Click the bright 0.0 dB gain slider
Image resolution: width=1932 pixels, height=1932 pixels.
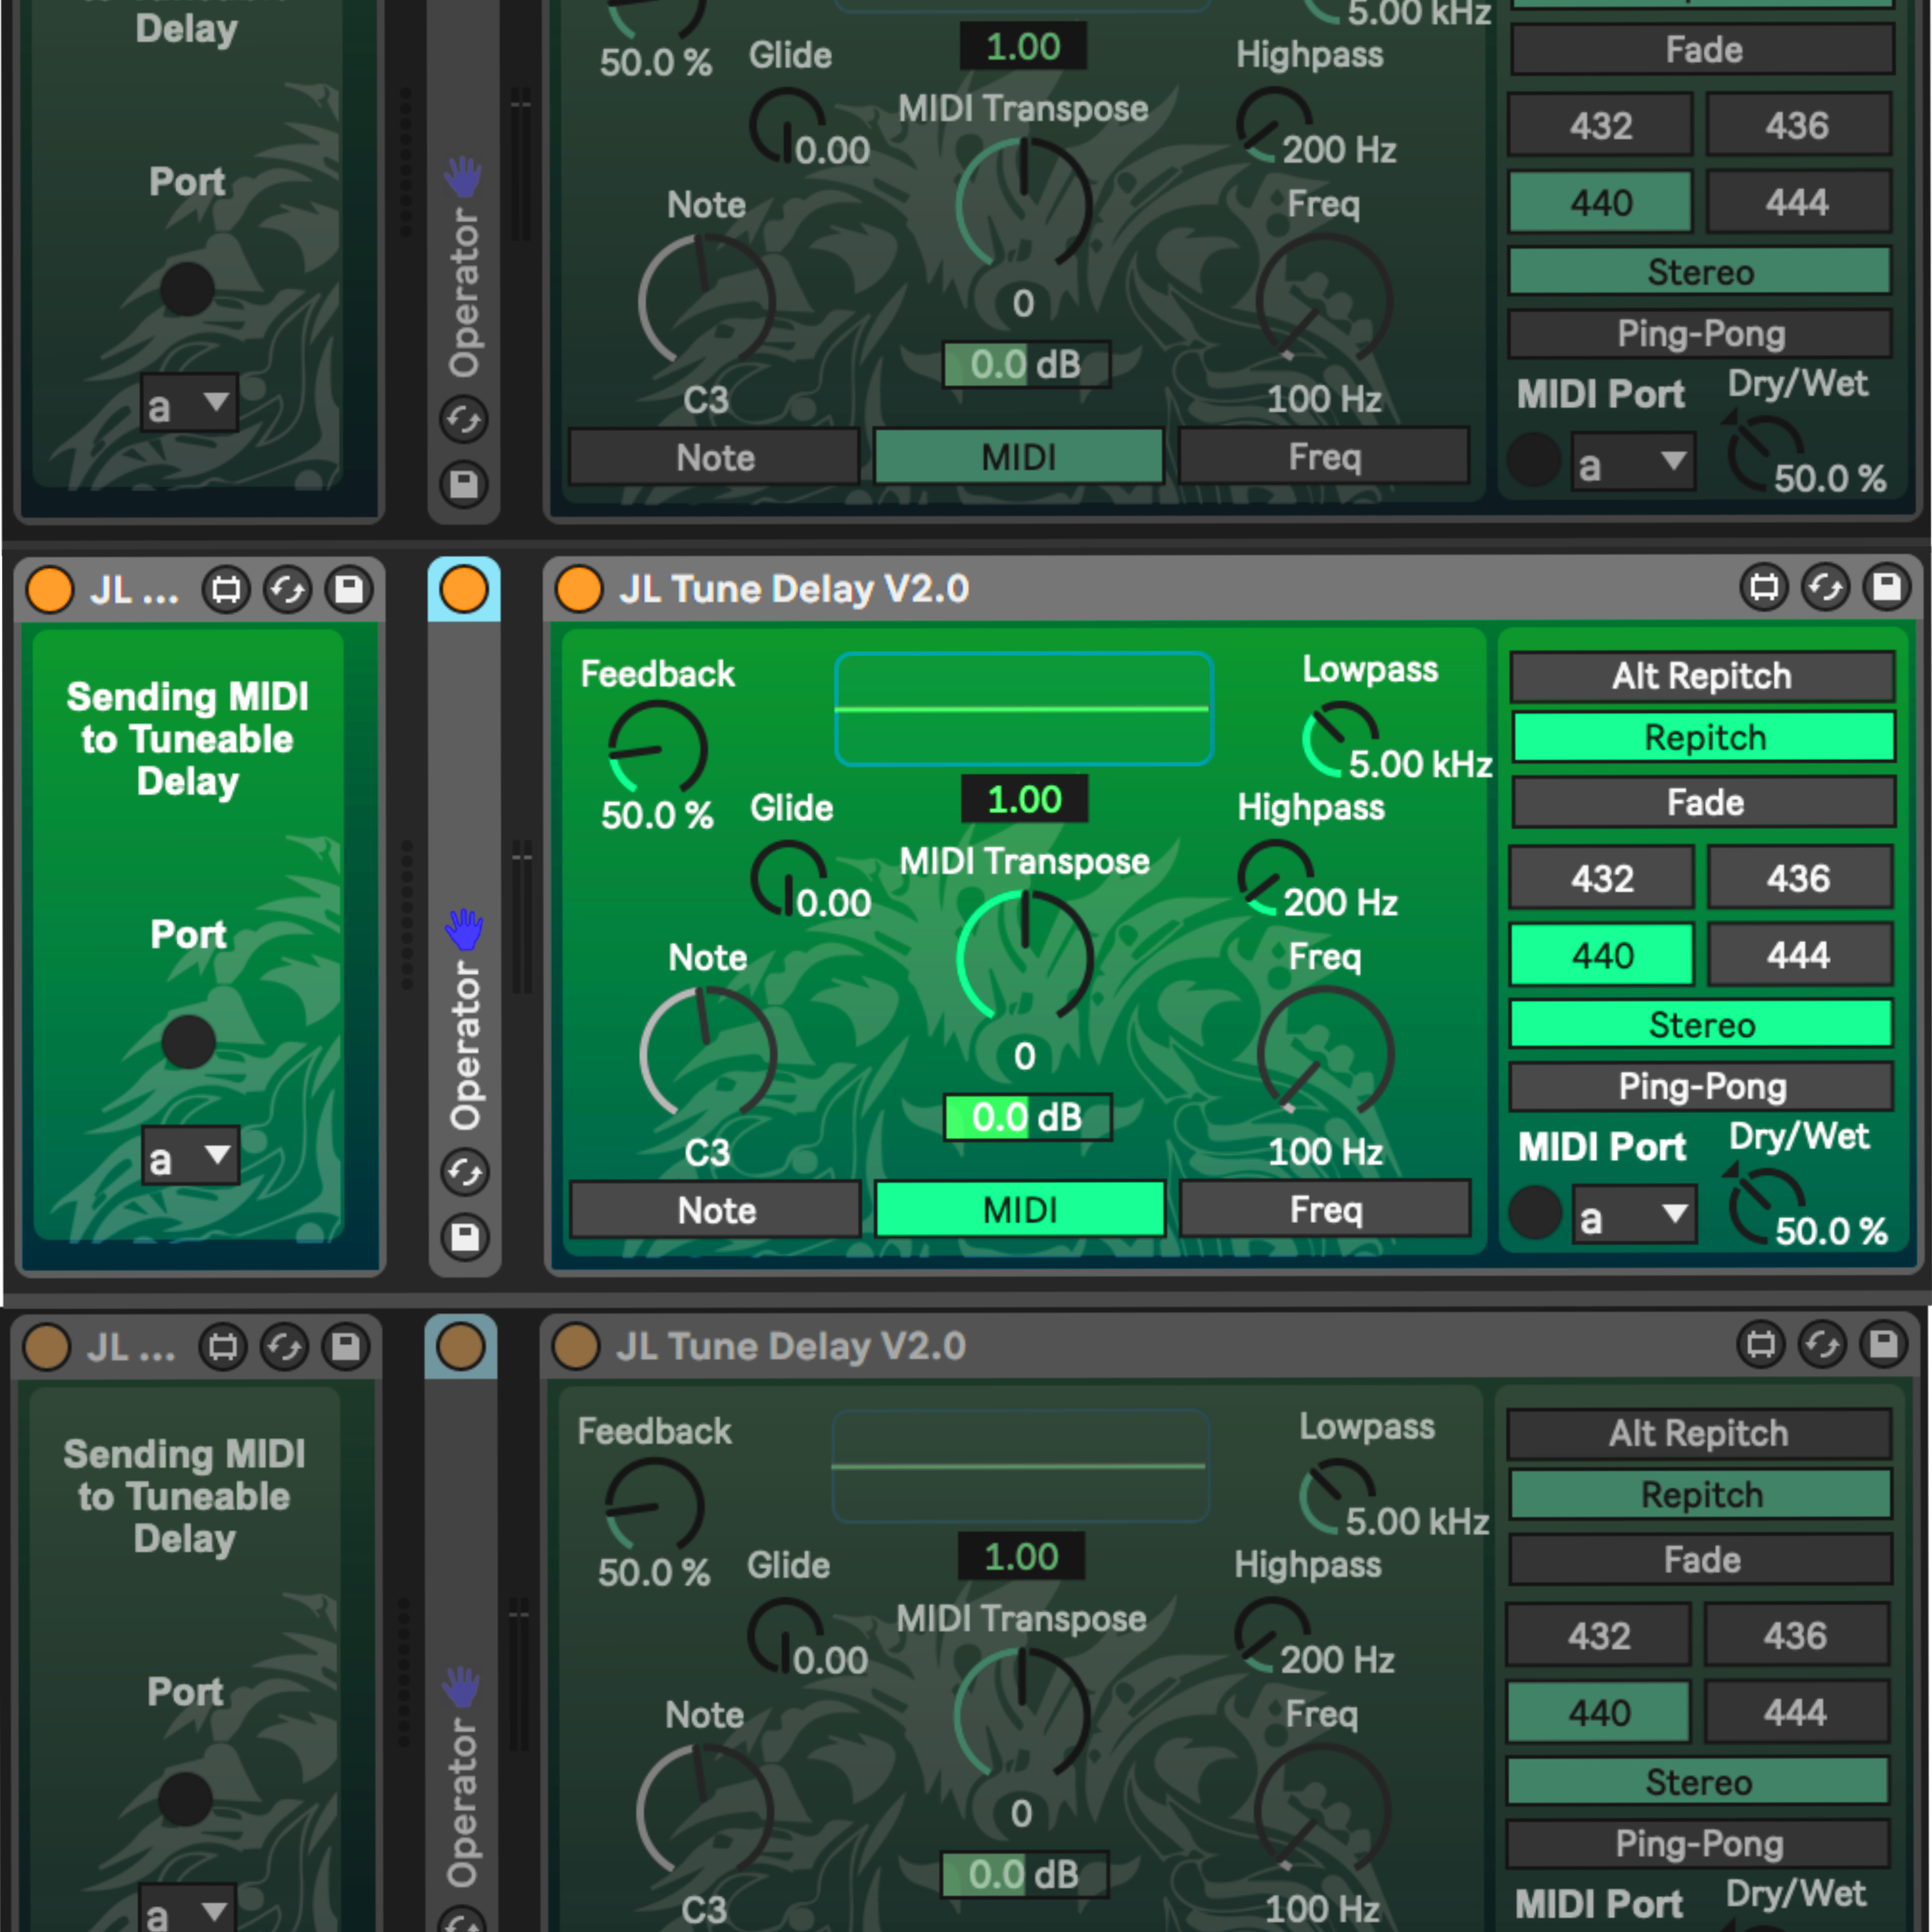pyautogui.click(x=1027, y=1117)
